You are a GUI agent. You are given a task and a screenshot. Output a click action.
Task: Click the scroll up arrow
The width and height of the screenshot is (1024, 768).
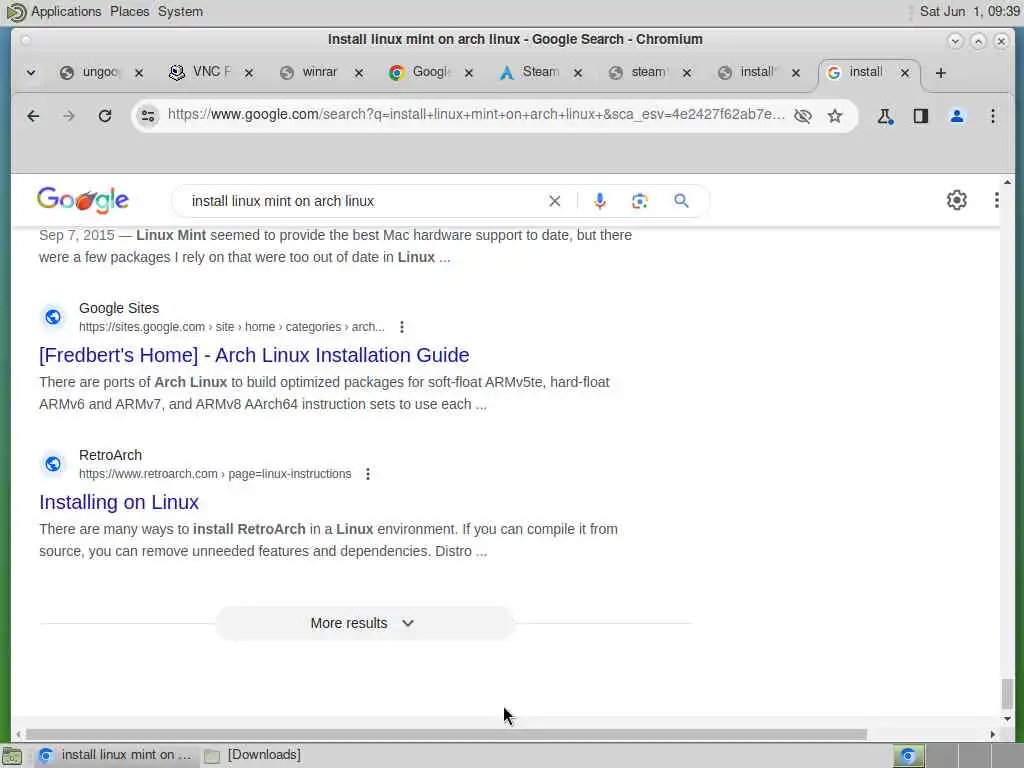click(1007, 182)
